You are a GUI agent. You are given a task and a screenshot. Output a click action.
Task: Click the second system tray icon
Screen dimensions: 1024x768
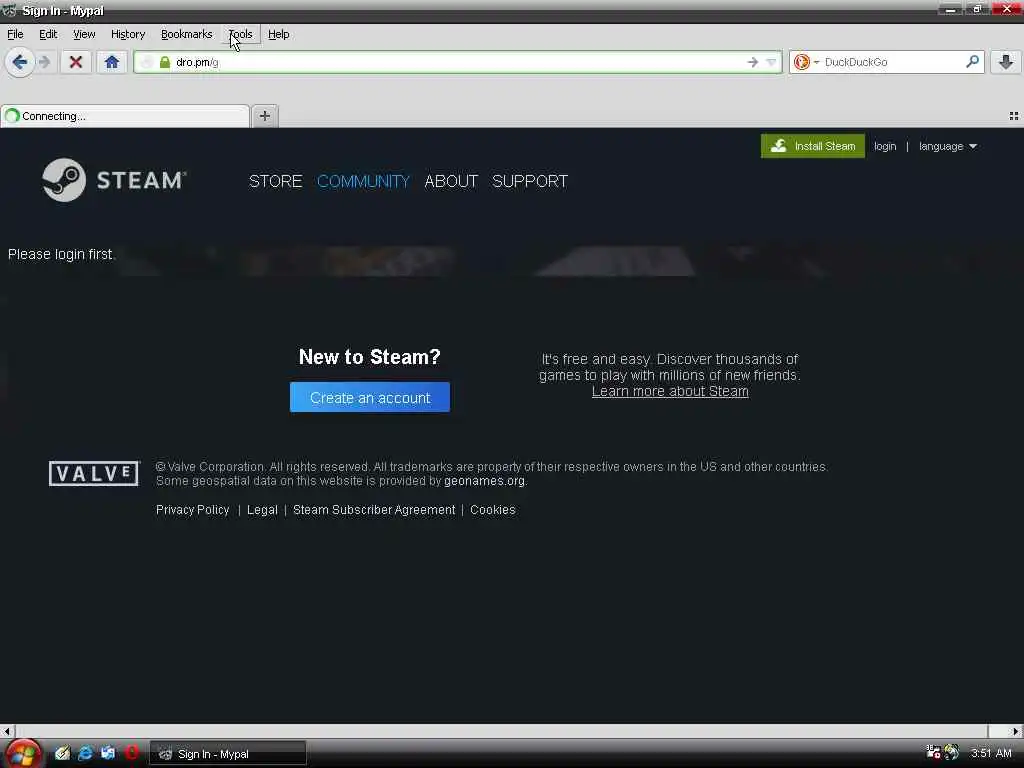(952, 752)
